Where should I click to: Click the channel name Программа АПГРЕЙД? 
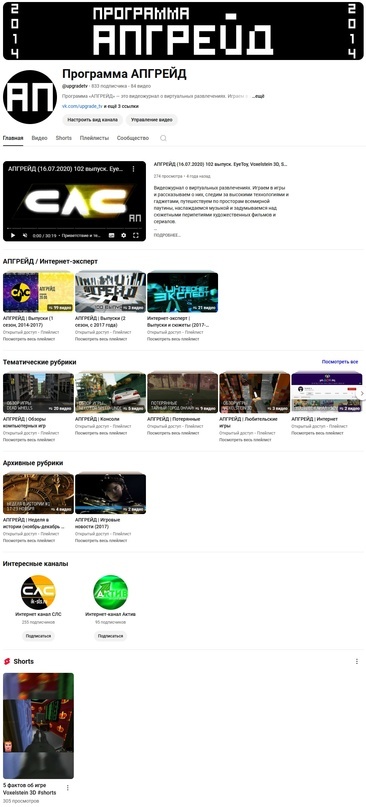coord(124,74)
